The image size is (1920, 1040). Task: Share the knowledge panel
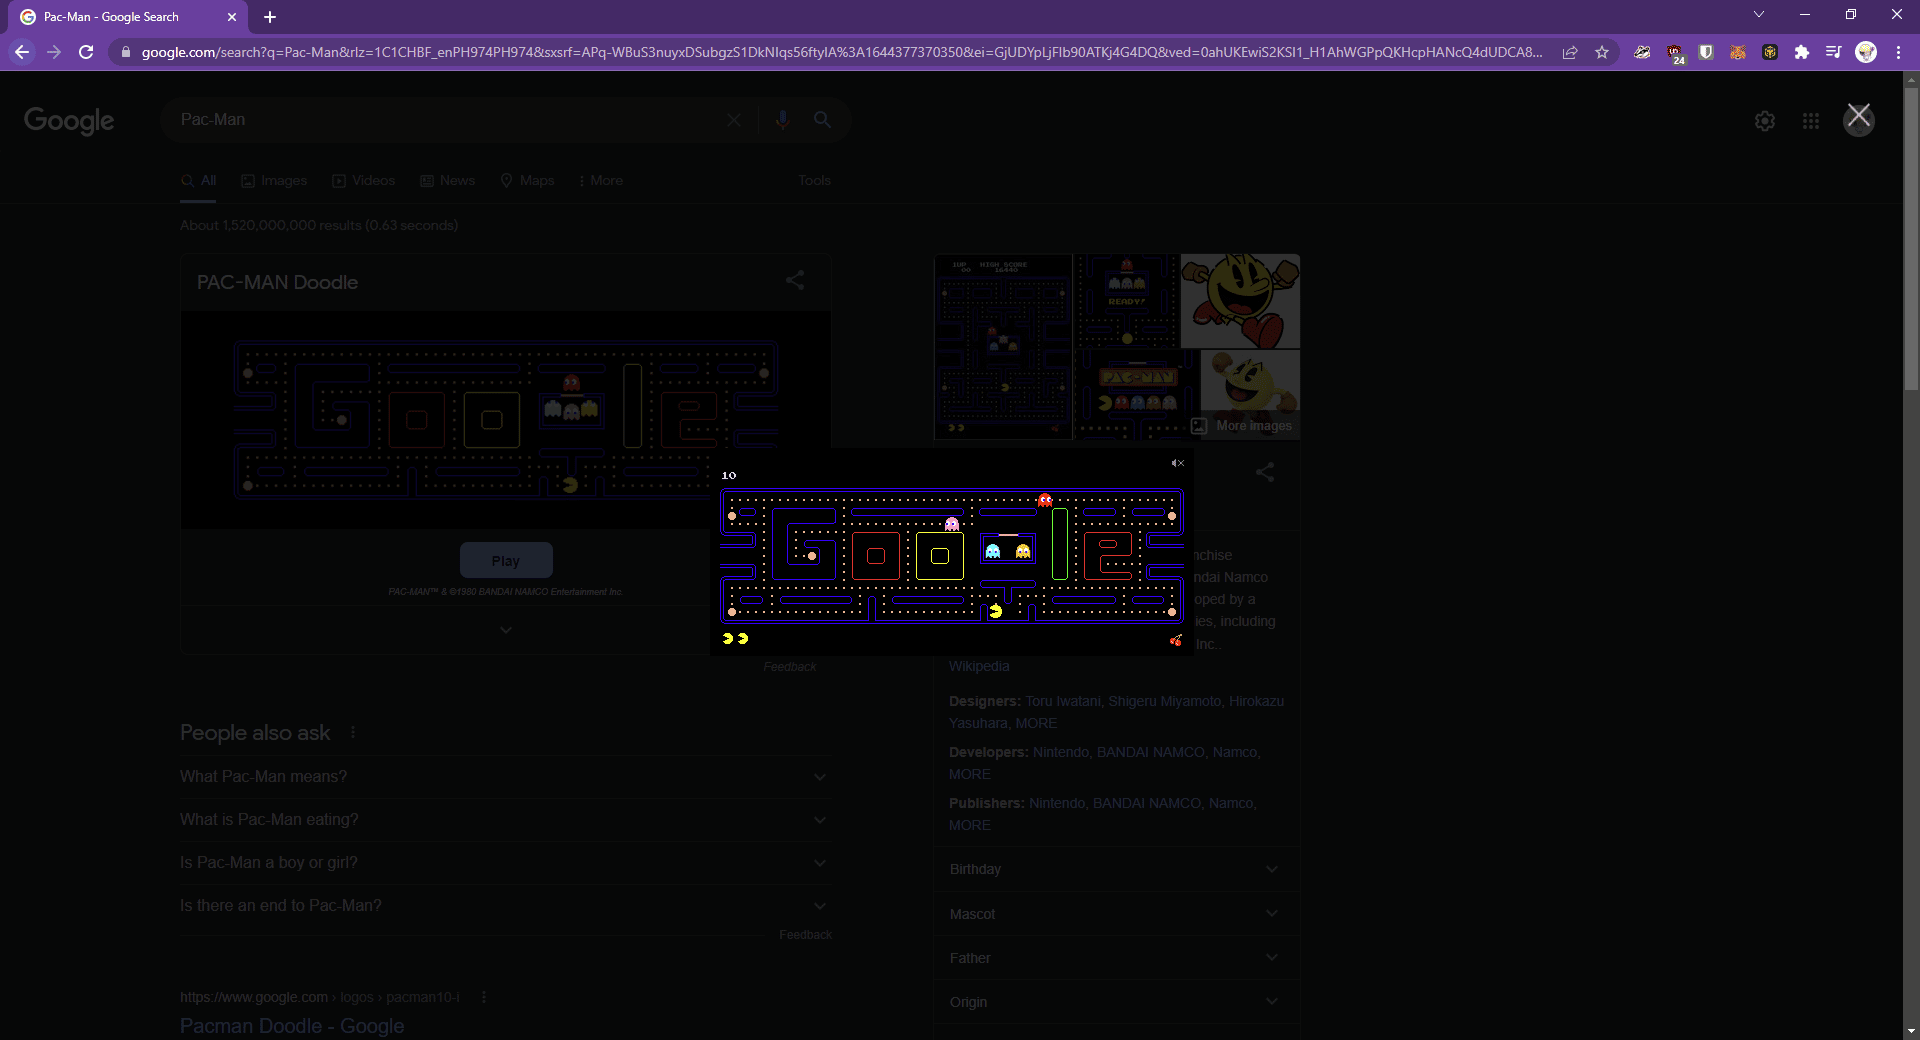click(x=1265, y=472)
